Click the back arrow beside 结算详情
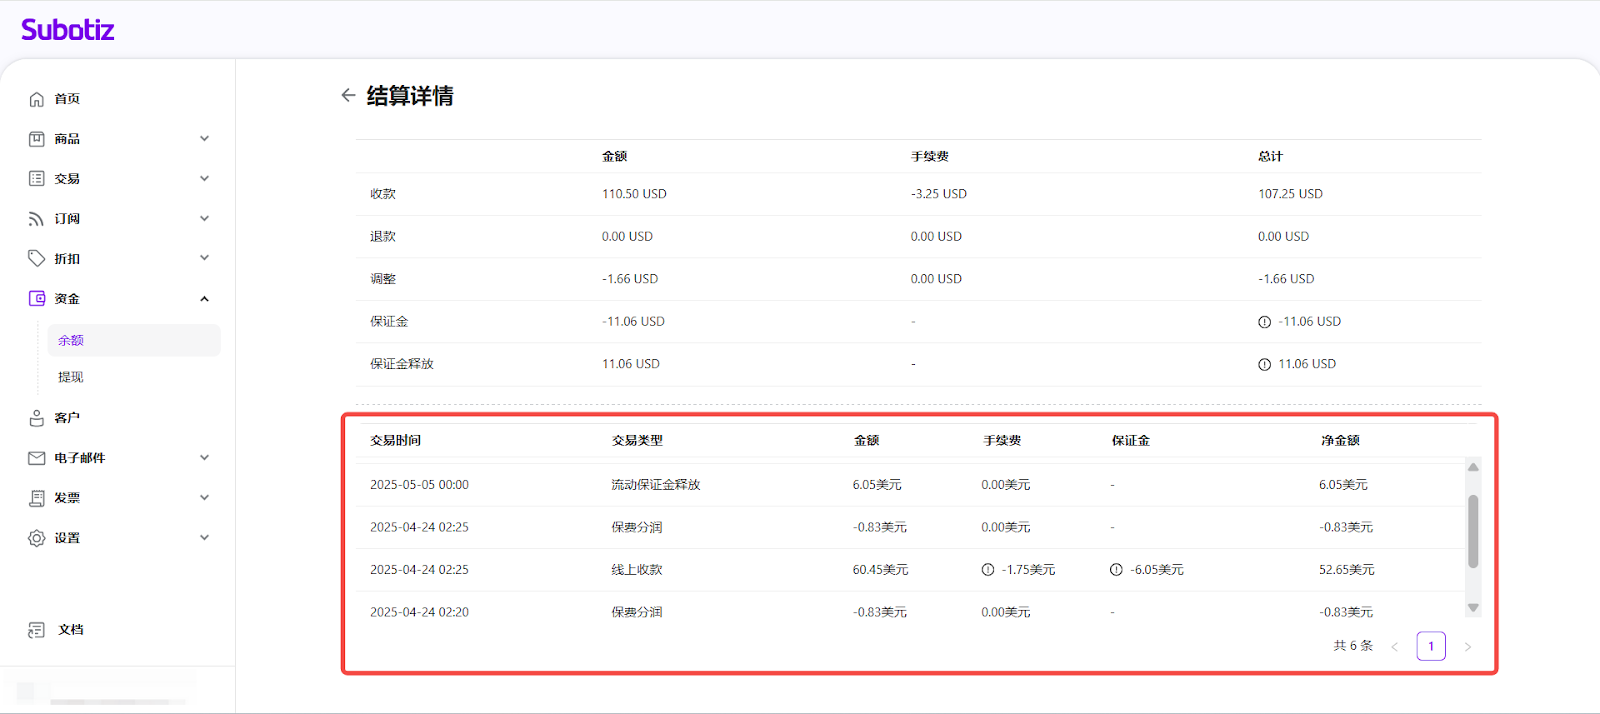This screenshot has height=714, width=1600. (348, 95)
